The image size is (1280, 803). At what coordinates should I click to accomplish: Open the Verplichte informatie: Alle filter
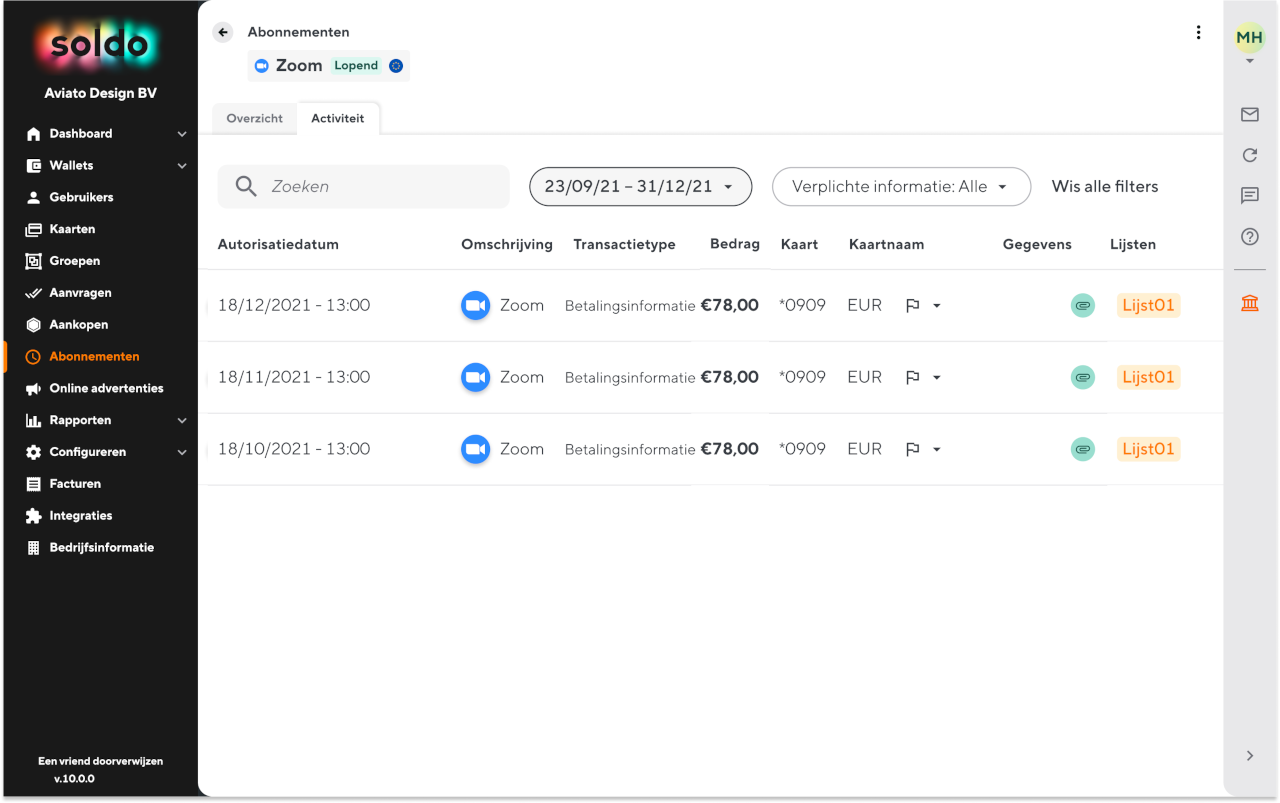tap(901, 186)
